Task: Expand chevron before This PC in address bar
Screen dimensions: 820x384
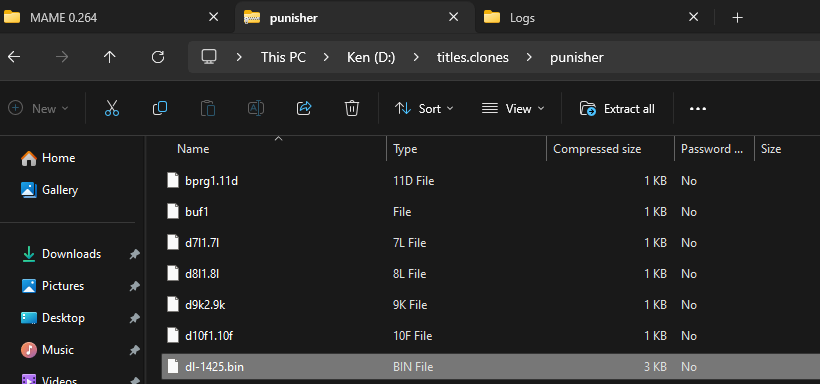Action: 239,57
